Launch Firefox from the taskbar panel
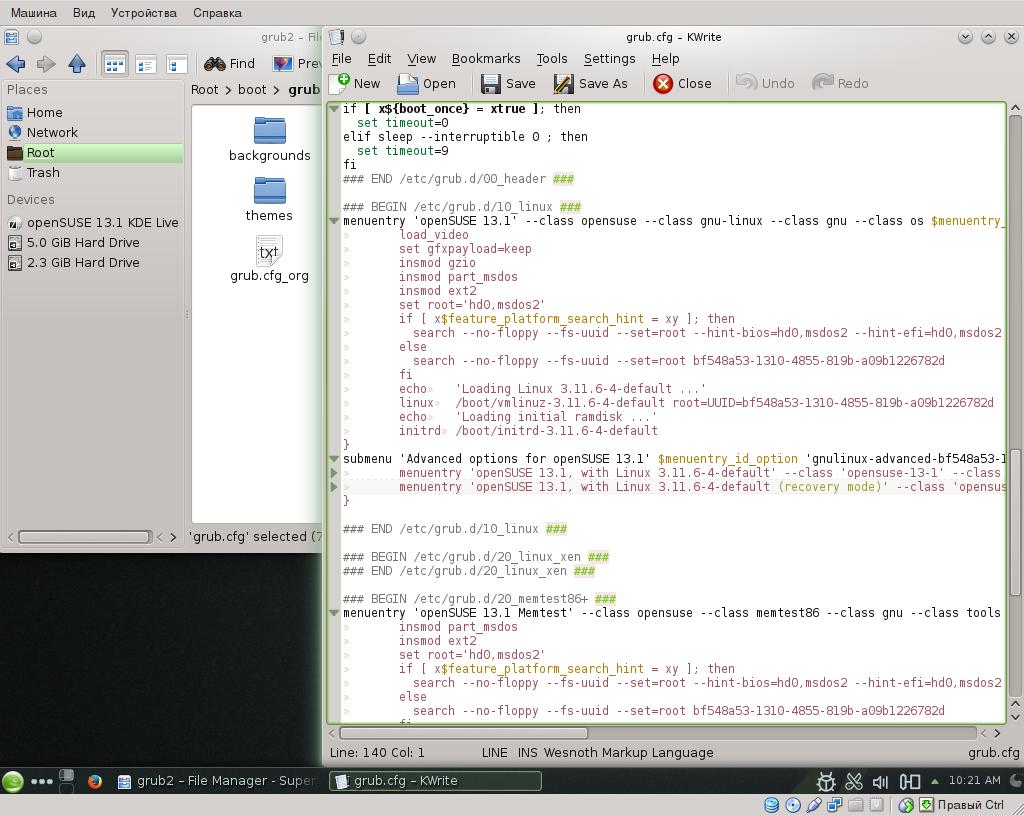This screenshot has width=1024, height=815. 95,781
